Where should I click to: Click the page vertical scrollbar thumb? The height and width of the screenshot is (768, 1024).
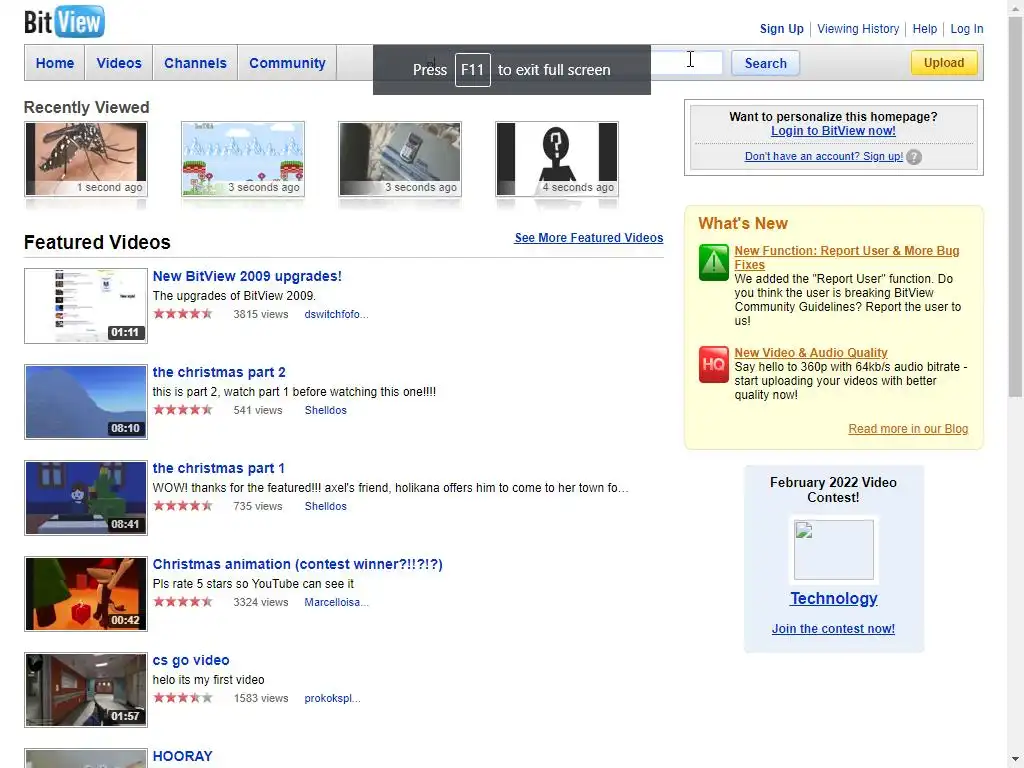pos(1016,206)
